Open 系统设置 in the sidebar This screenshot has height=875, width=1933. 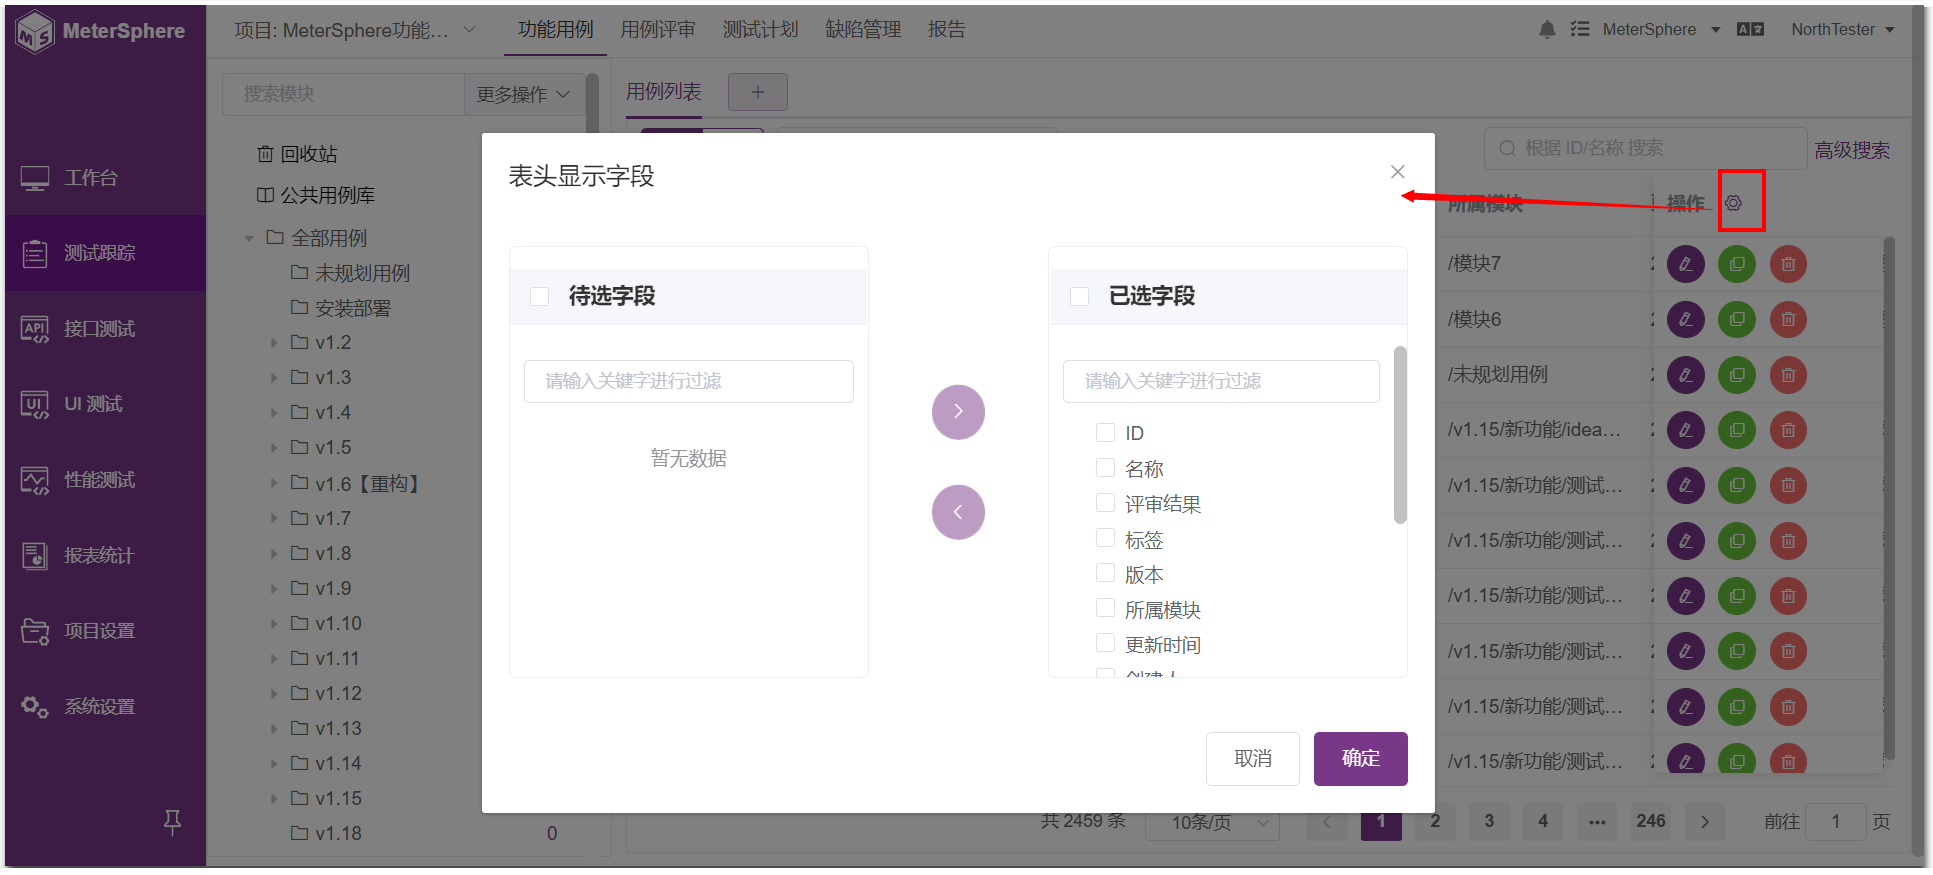[105, 706]
